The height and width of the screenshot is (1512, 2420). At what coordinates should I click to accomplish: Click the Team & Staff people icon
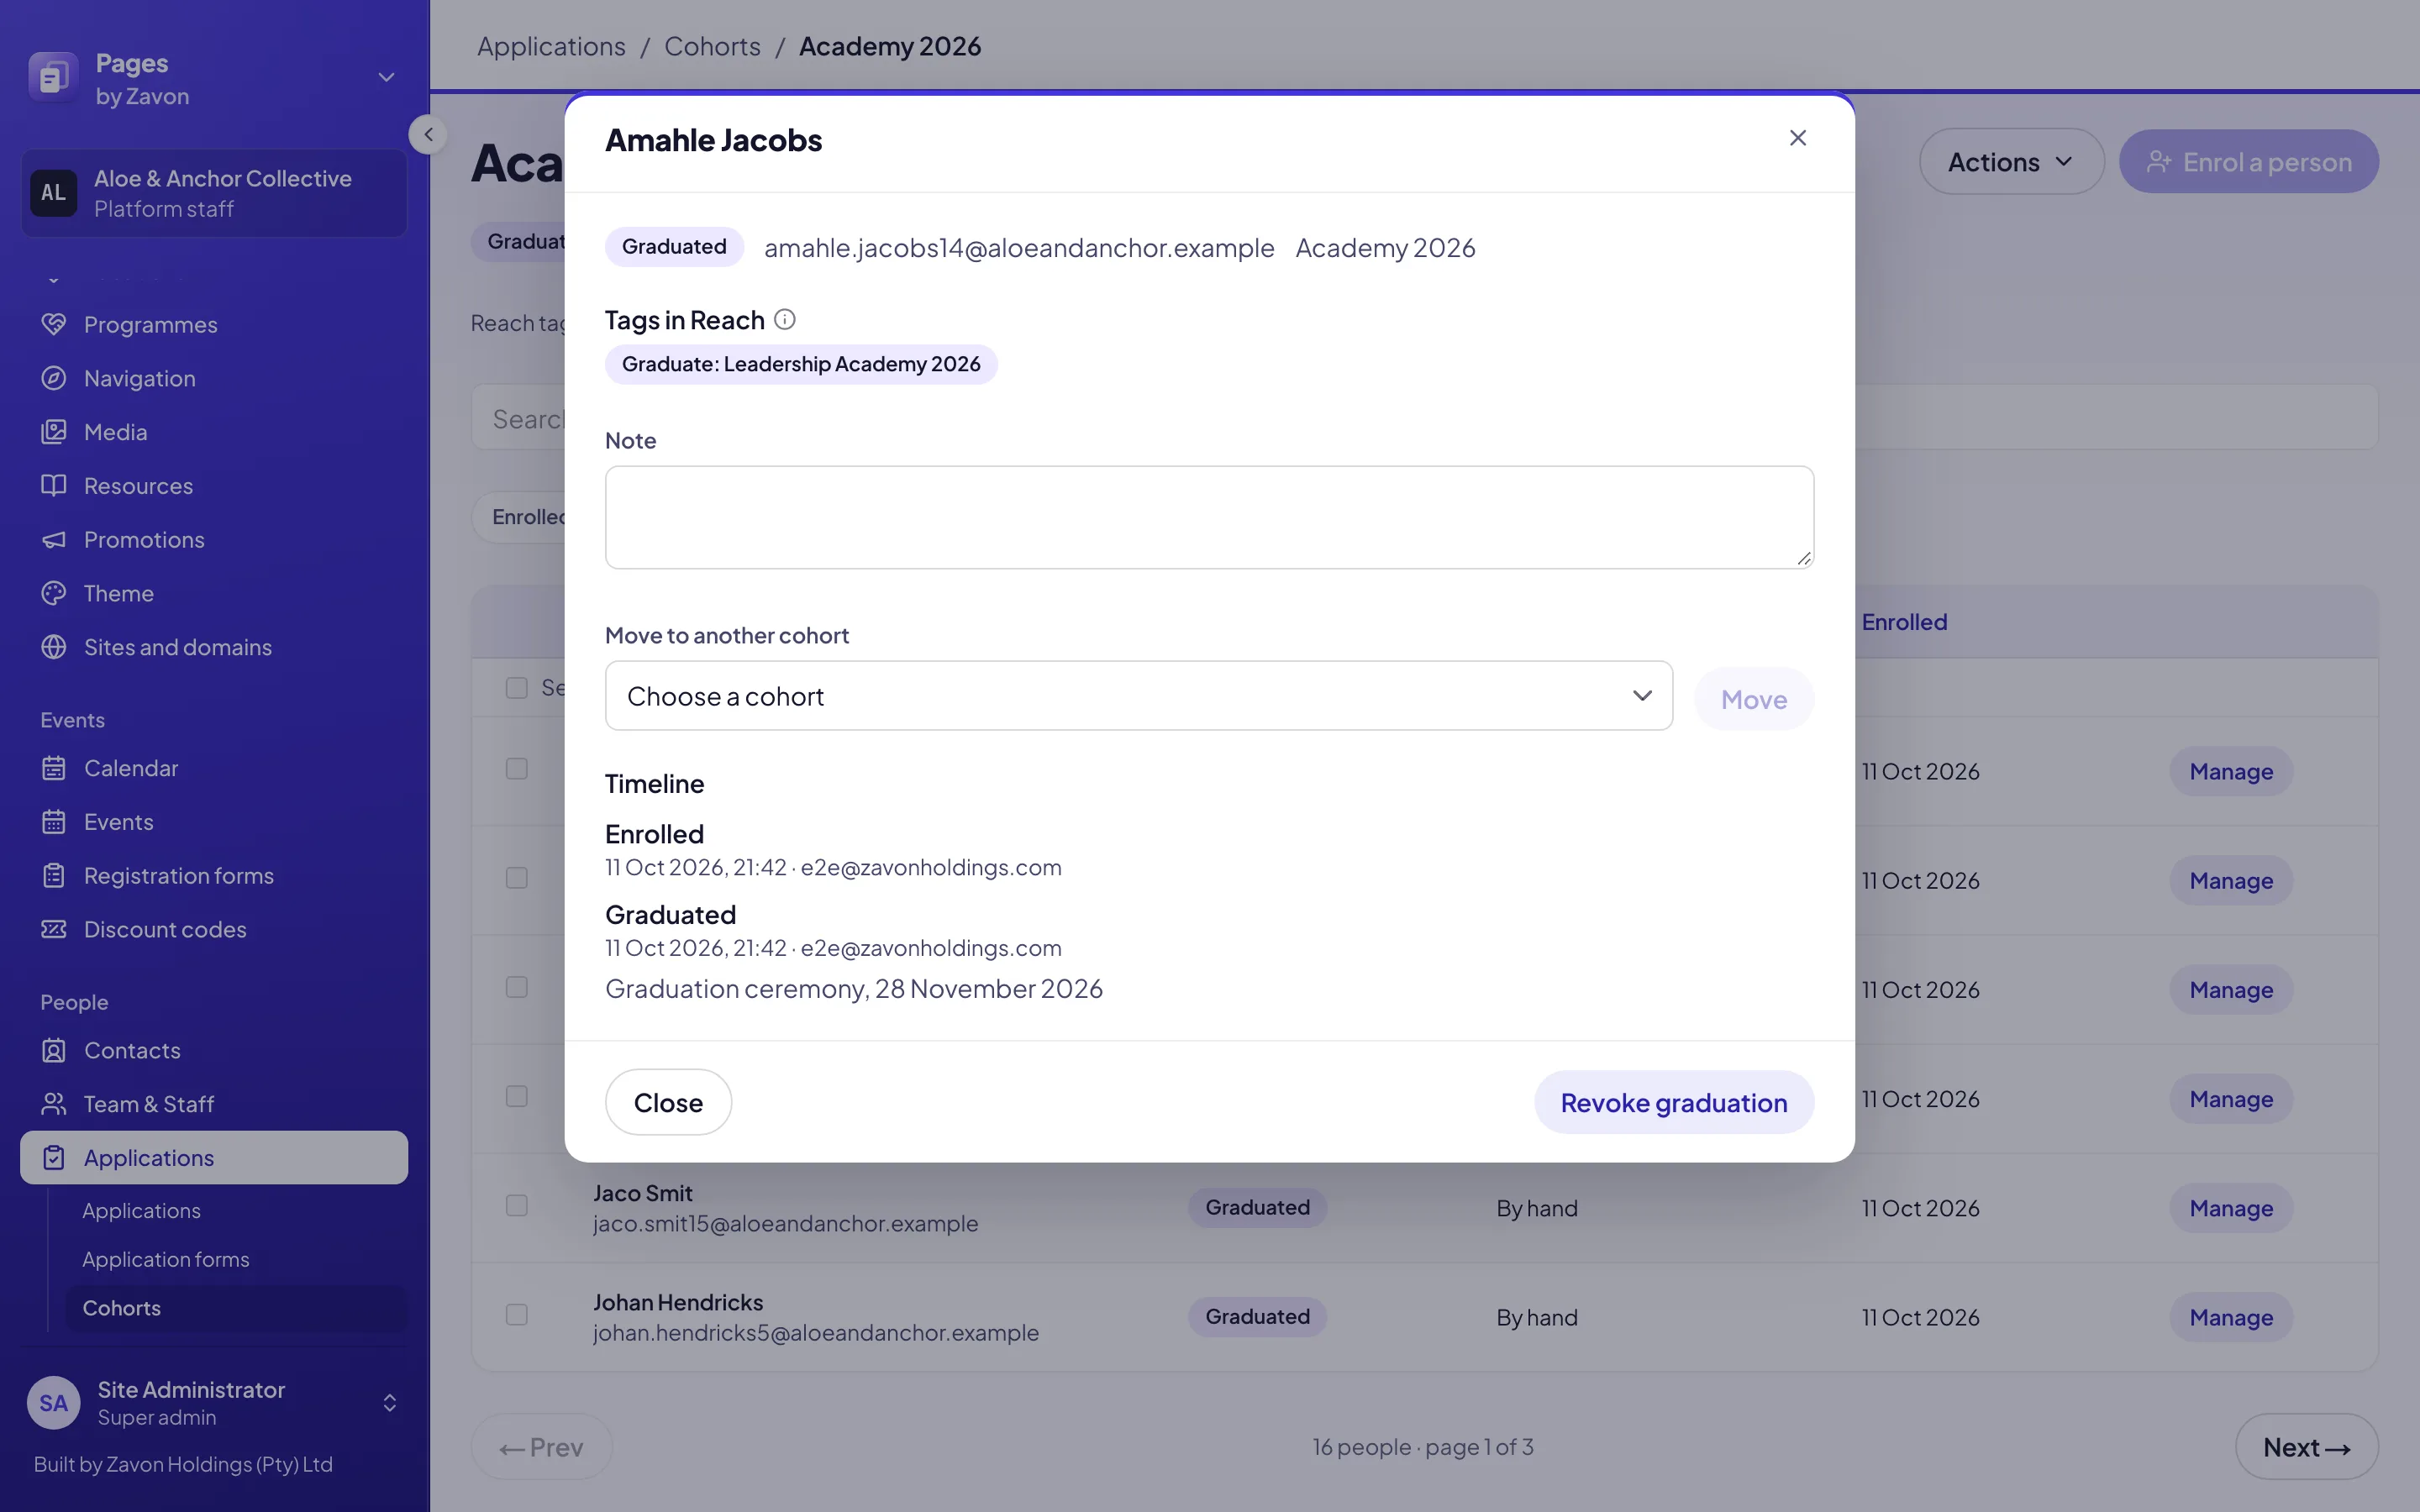[53, 1104]
